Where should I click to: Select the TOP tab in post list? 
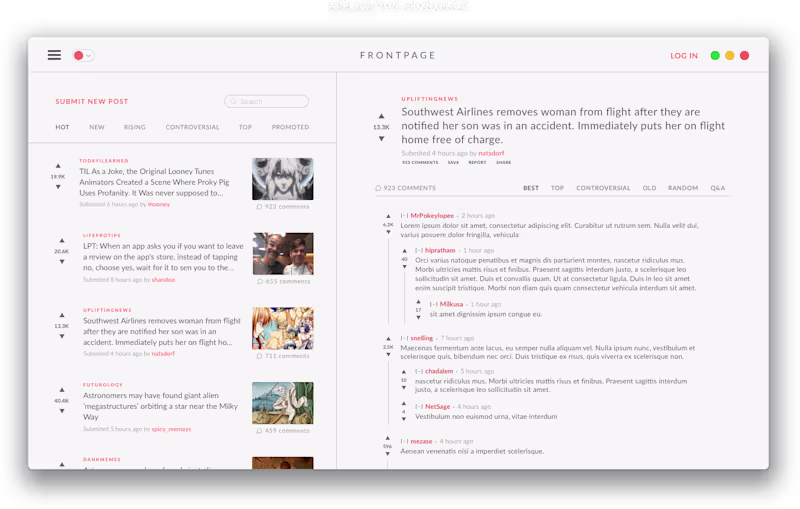[x=245, y=127]
